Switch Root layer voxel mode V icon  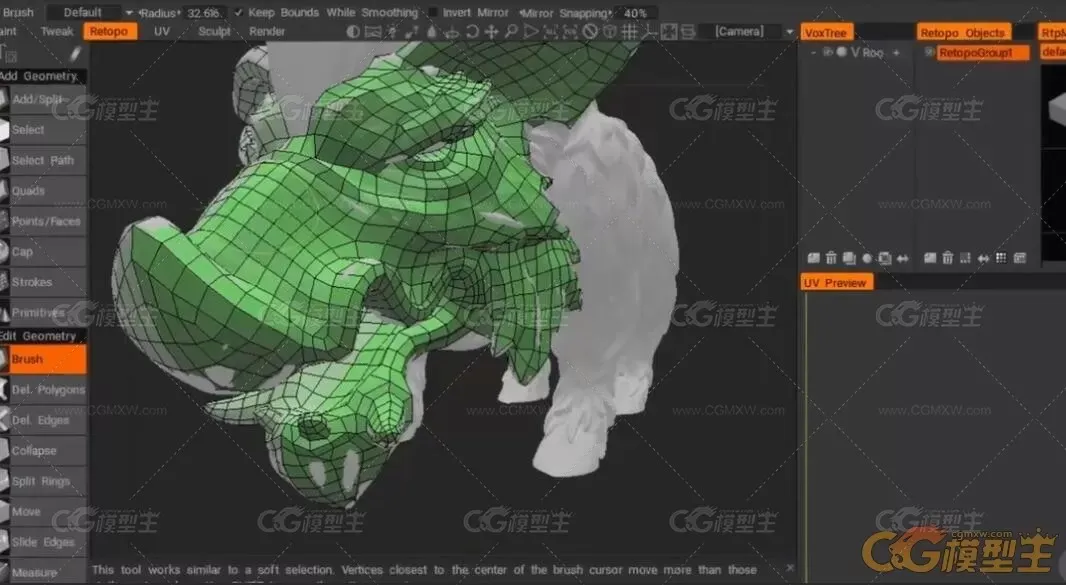[855, 52]
